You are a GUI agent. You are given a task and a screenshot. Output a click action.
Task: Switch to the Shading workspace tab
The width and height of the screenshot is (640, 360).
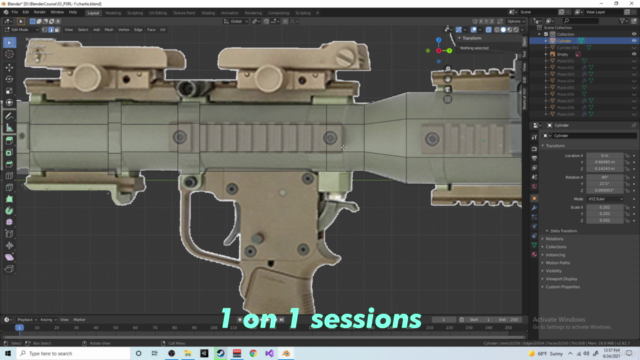point(208,13)
